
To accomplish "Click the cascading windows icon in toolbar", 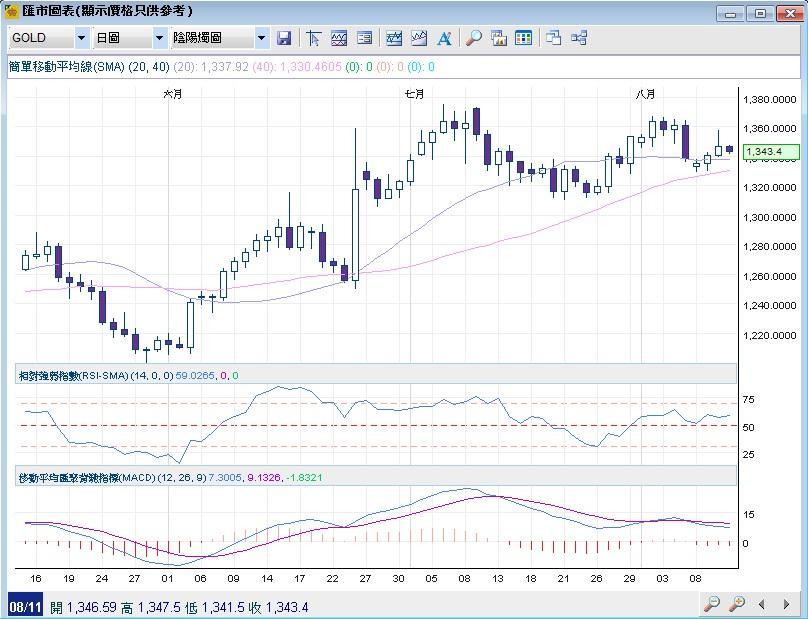I will coord(554,38).
